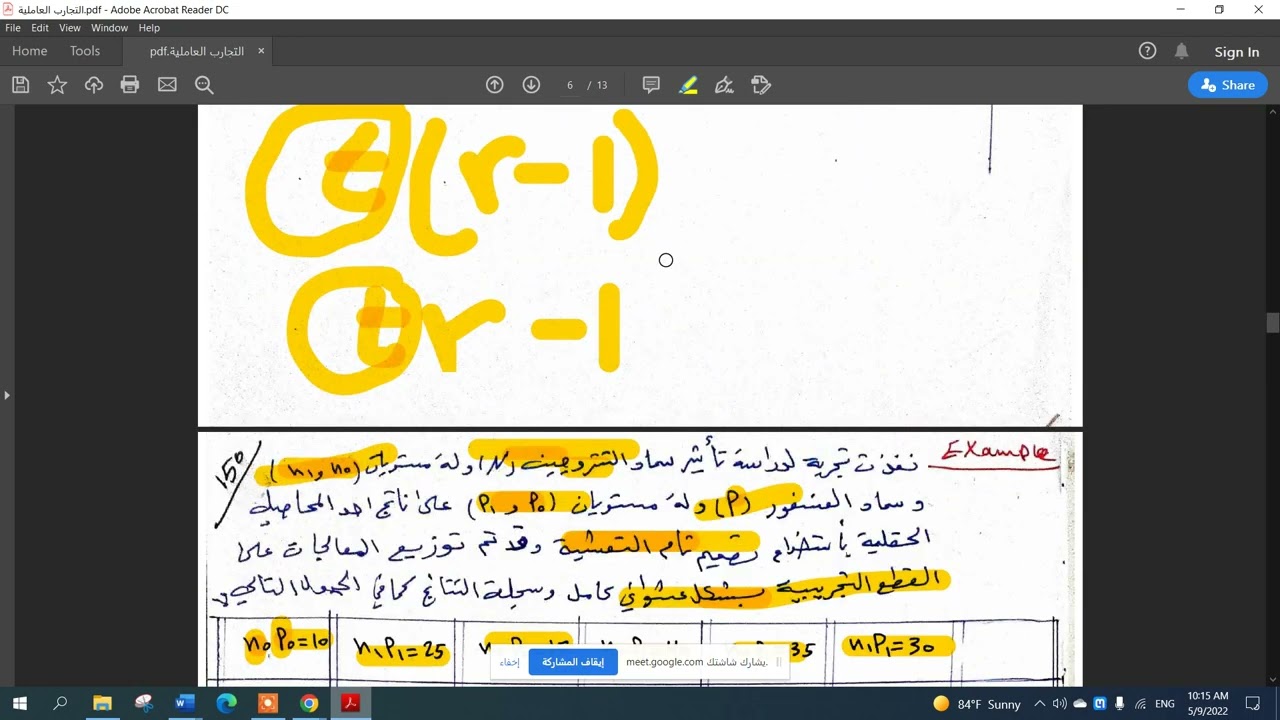Viewport: 1280px width, 720px height.
Task: Open the volume speaker control
Action: 1060,704
